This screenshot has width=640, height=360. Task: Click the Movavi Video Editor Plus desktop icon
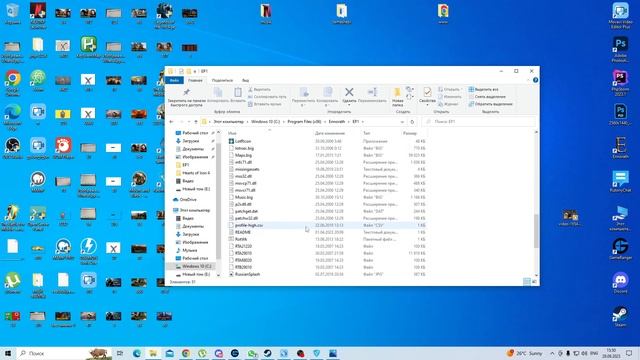620,16
